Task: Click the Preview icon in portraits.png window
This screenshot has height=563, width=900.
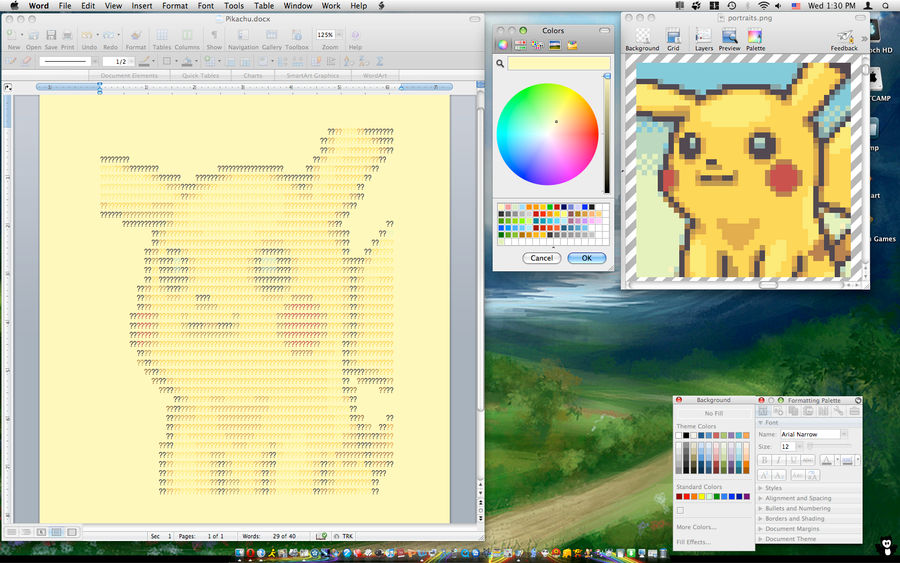Action: (x=730, y=36)
